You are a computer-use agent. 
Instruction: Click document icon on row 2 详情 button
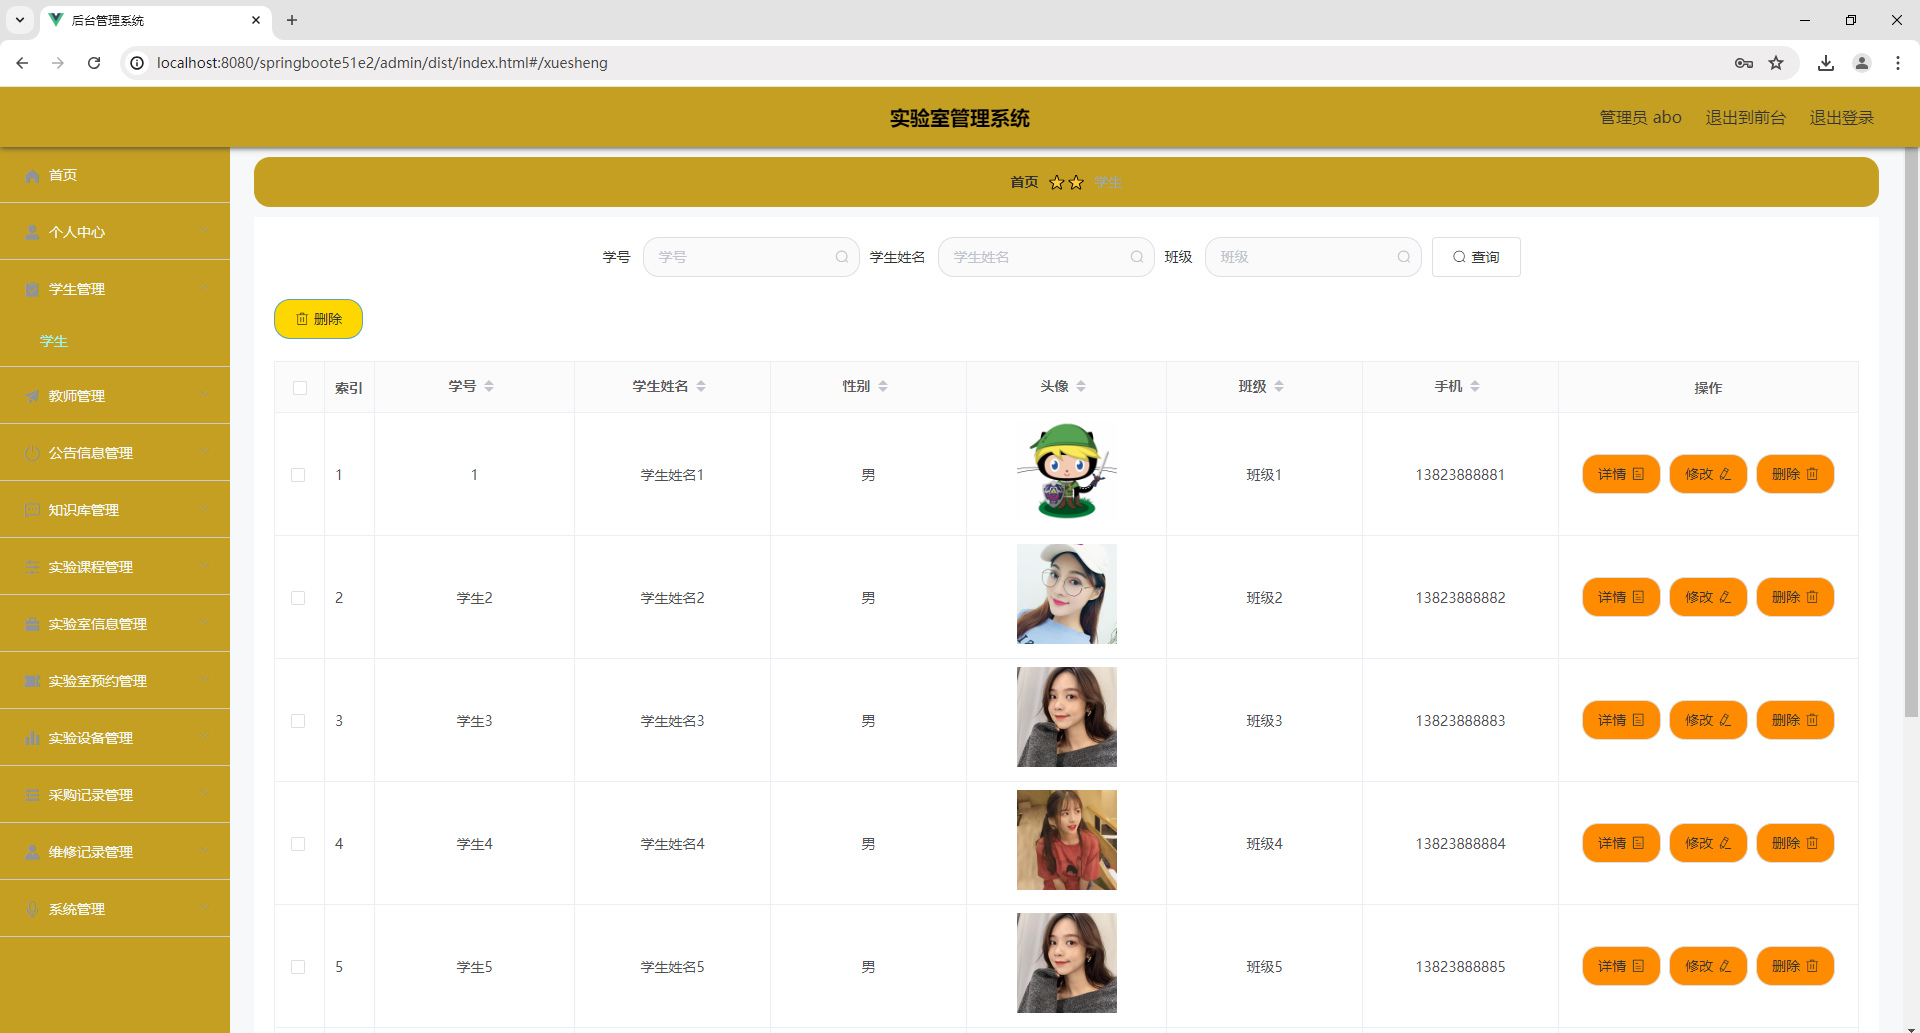tap(1639, 597)
